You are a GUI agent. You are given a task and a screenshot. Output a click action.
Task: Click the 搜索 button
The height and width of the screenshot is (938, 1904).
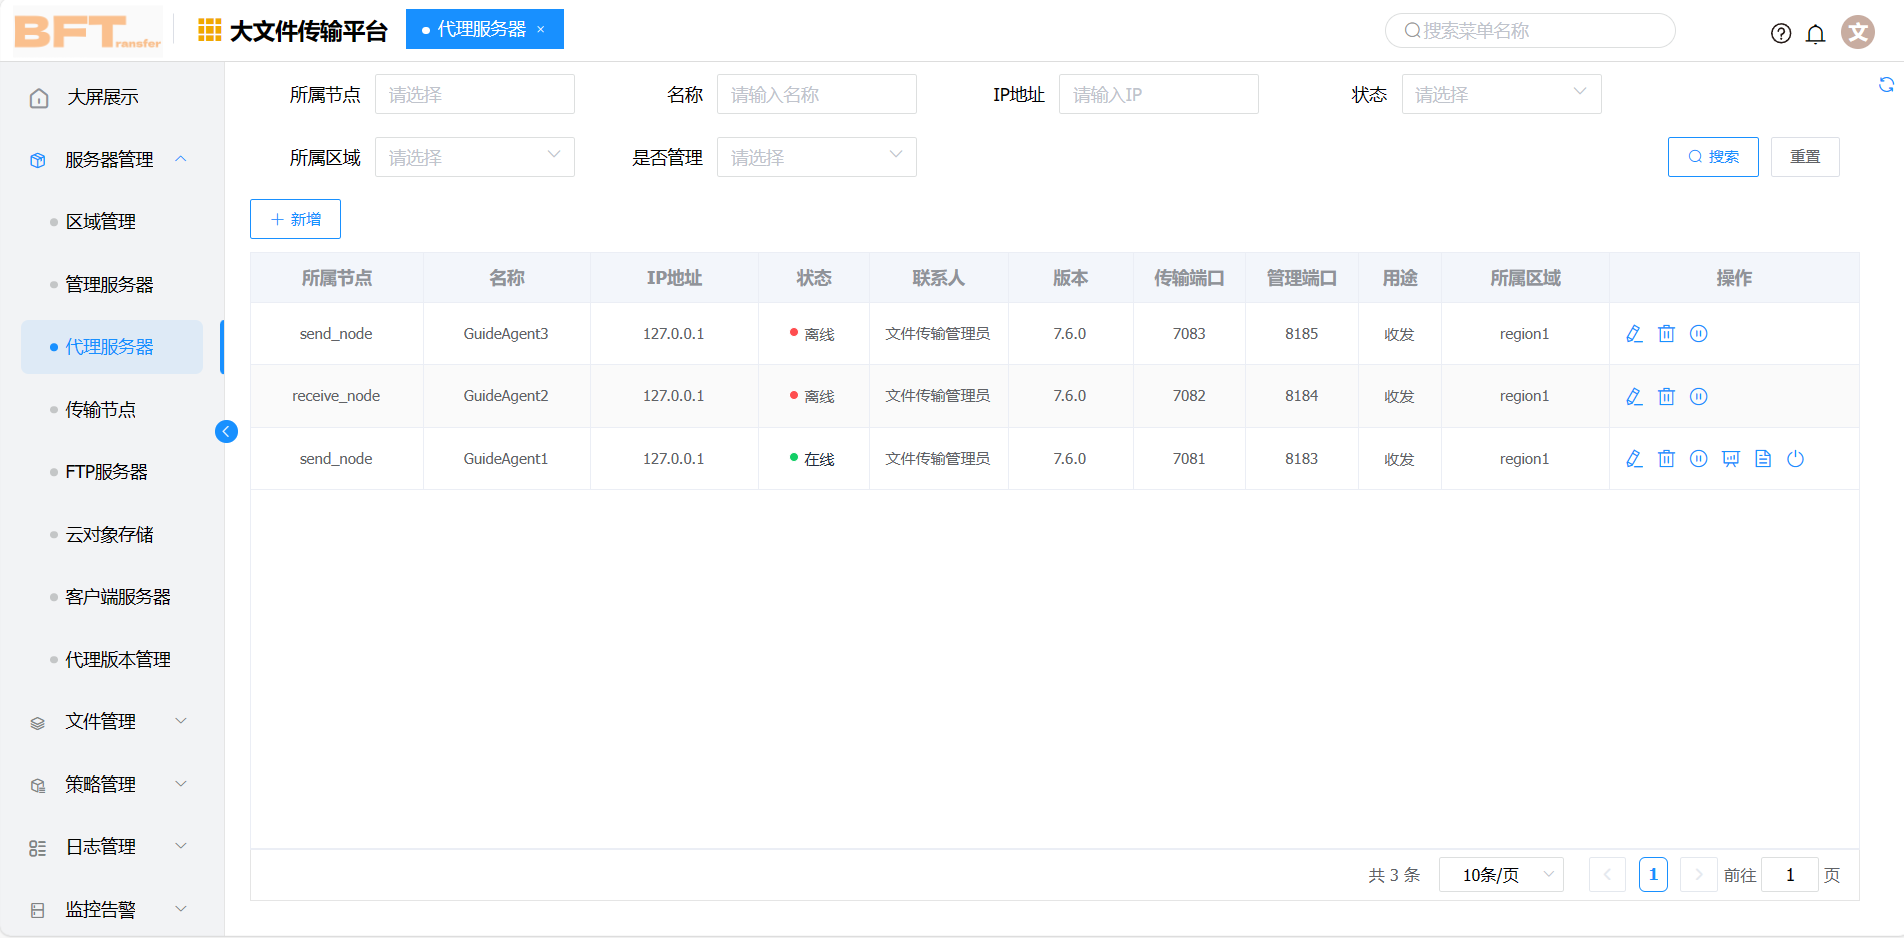[1712, 157]
